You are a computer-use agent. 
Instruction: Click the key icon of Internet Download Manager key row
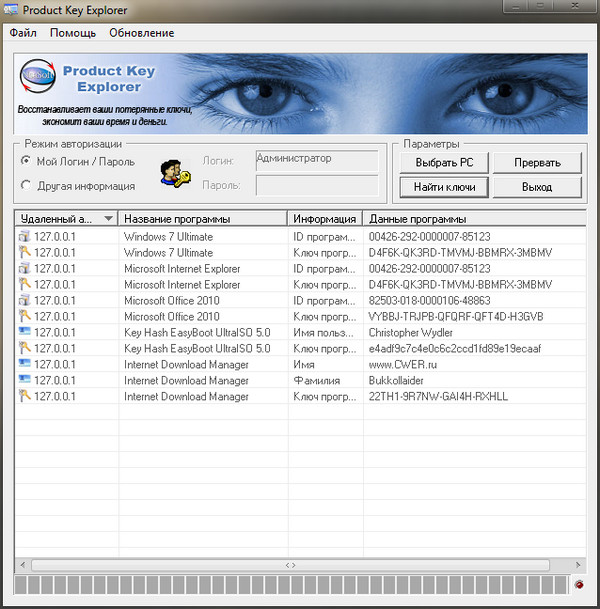(x=24, y=397)
